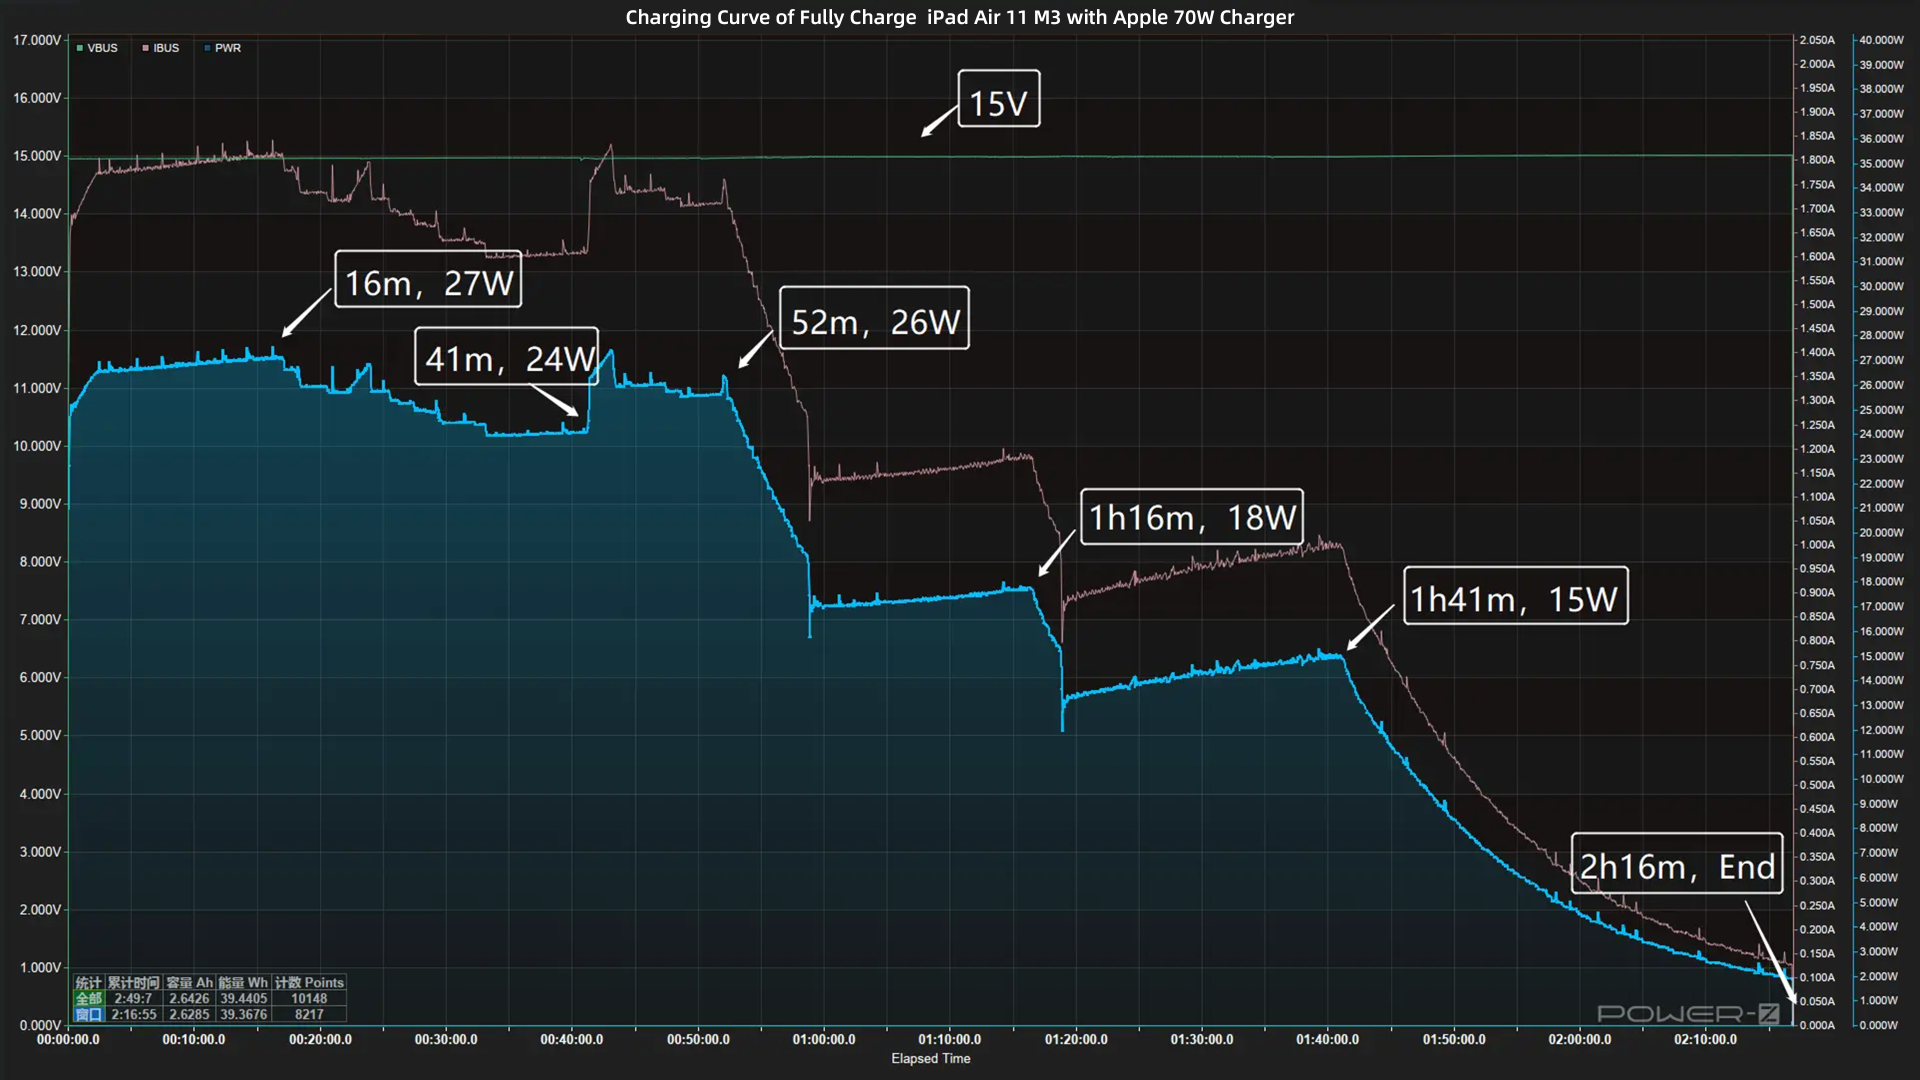Click the 0.500A current axis label
Screen dimensions: 1920x1080
1817,785
